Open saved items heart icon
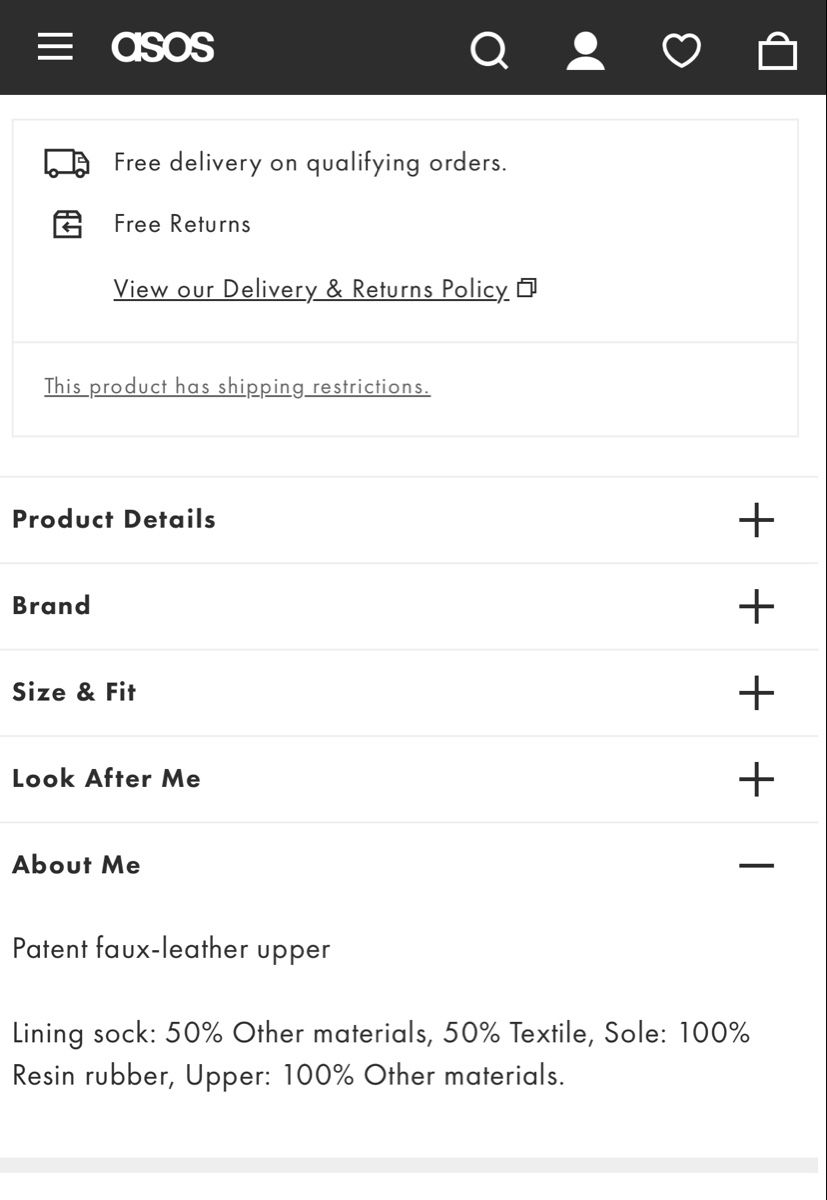Viewport: 827px width, 1200px height. point(682,50)
